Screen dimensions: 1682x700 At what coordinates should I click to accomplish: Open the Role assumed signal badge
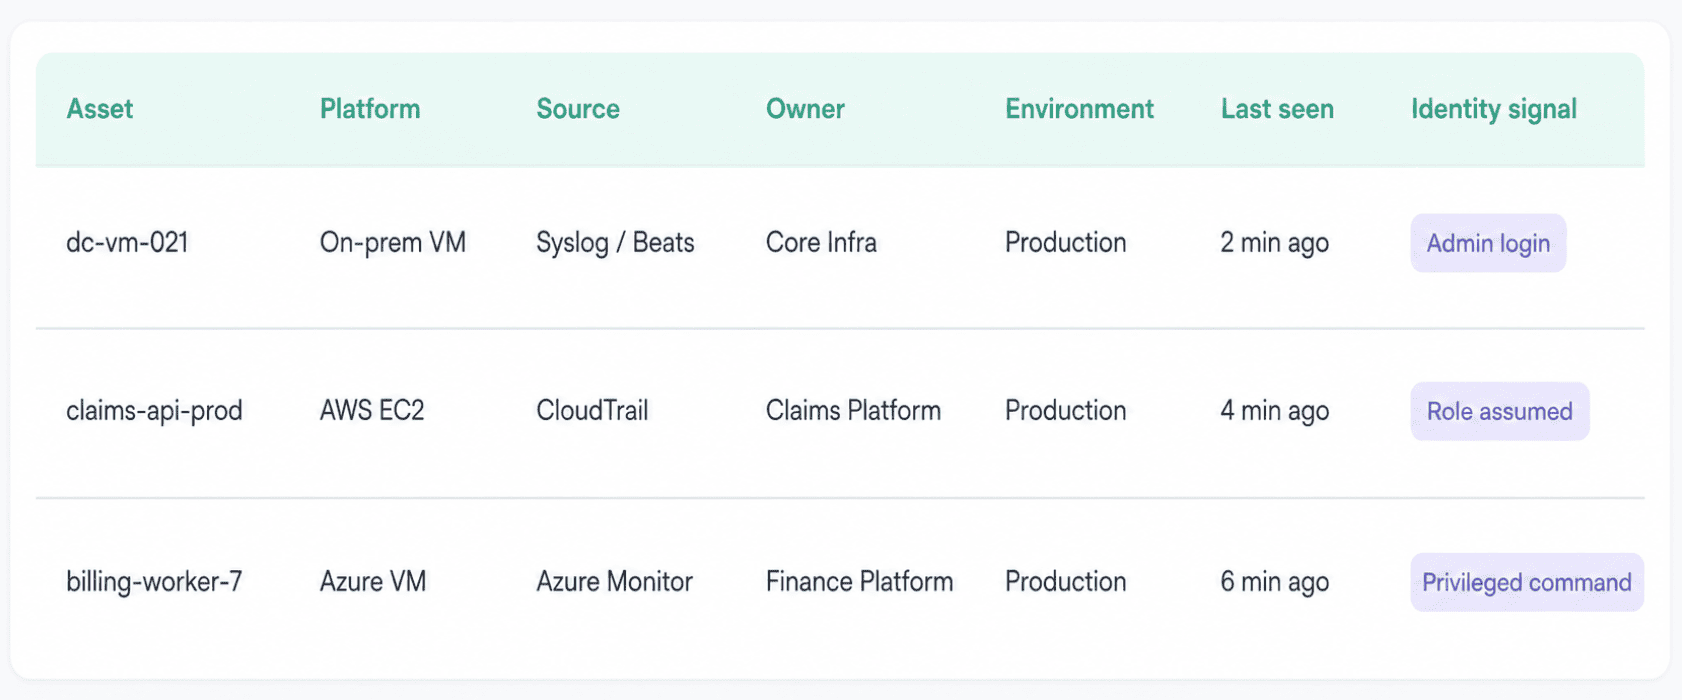click(1499, 411)
